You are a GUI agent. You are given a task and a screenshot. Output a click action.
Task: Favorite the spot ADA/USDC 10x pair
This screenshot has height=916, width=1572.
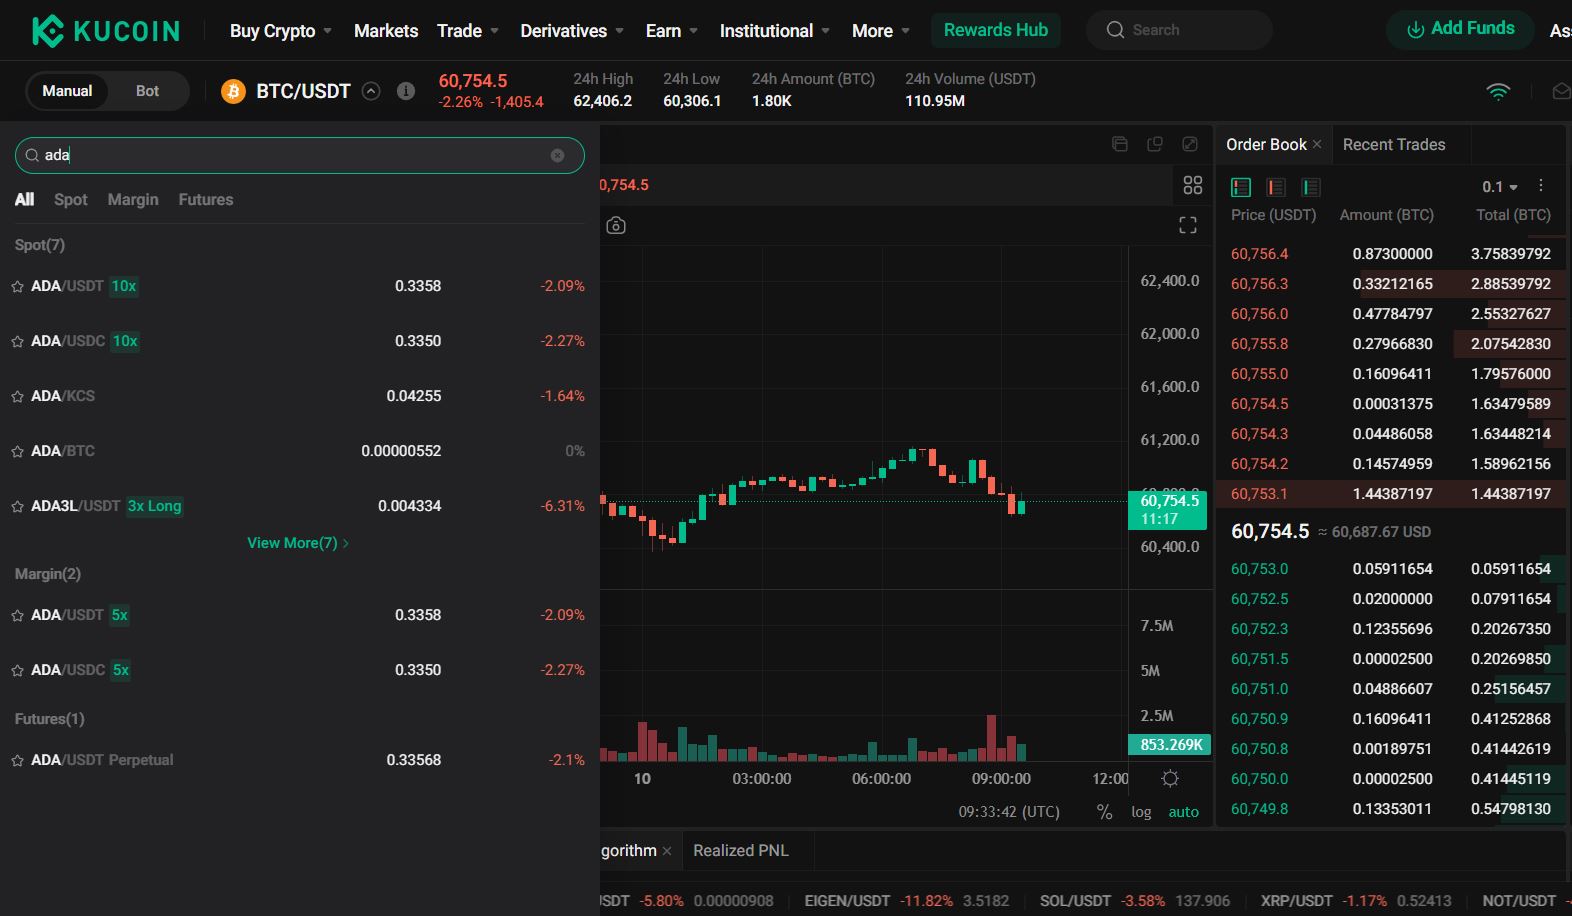point(17,342)
